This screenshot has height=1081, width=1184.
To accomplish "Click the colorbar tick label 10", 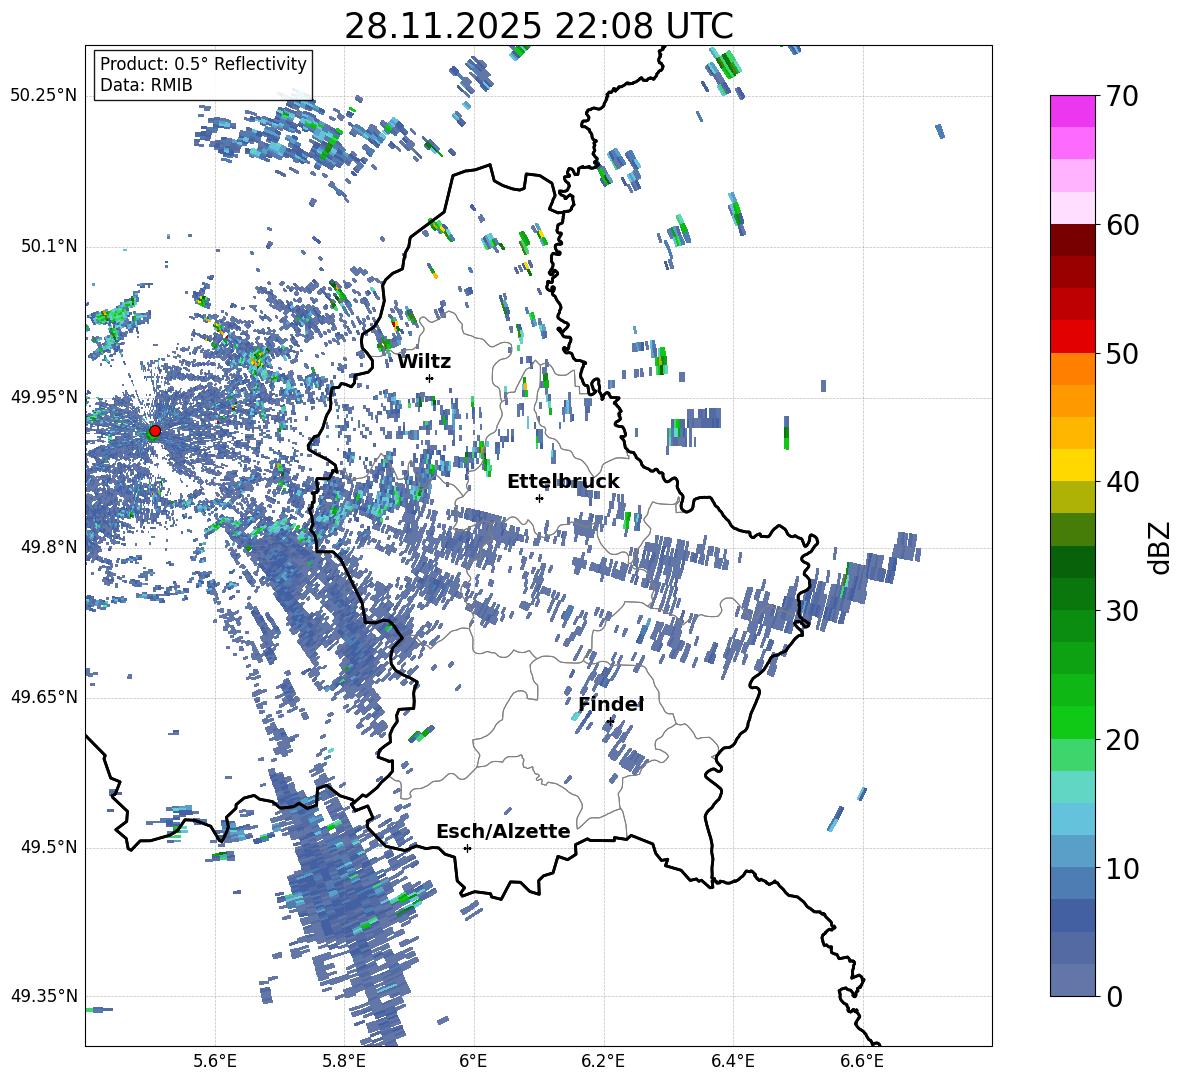I will 1122,869.
